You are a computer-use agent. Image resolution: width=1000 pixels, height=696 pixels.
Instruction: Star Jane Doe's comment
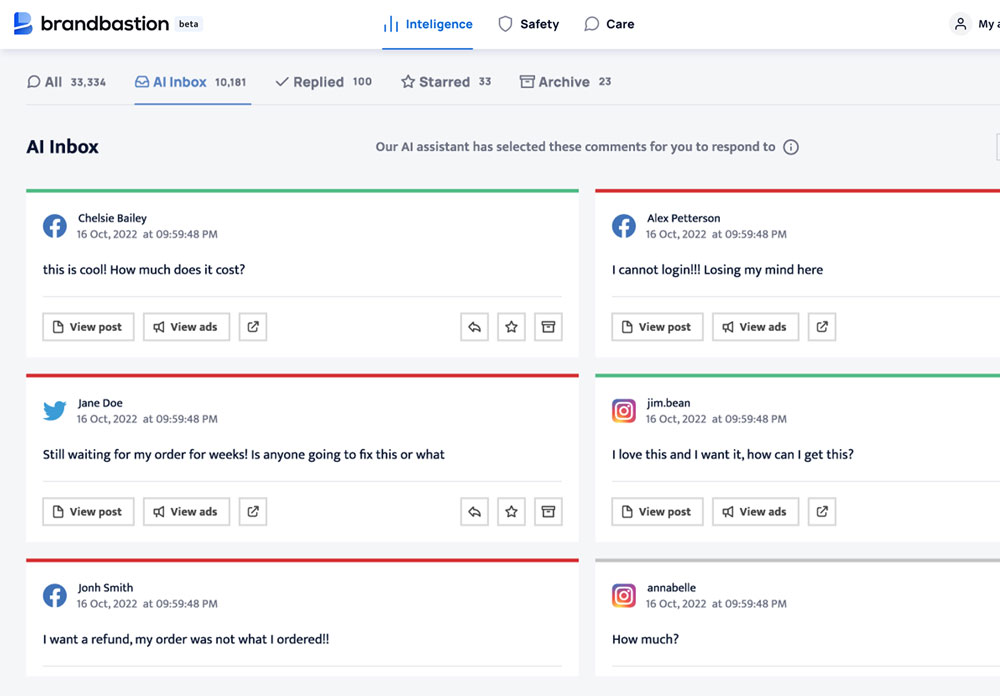[511, 512]
